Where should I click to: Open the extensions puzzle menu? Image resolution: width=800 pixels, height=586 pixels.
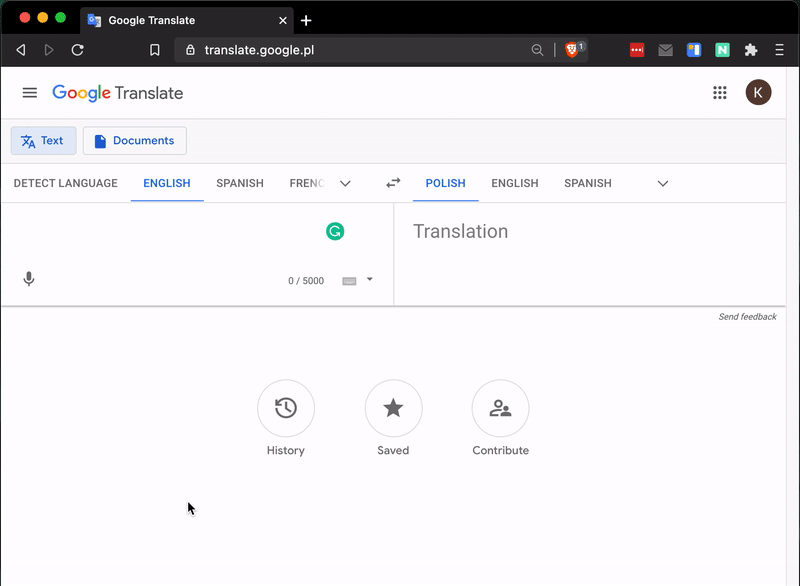(751, 50)
